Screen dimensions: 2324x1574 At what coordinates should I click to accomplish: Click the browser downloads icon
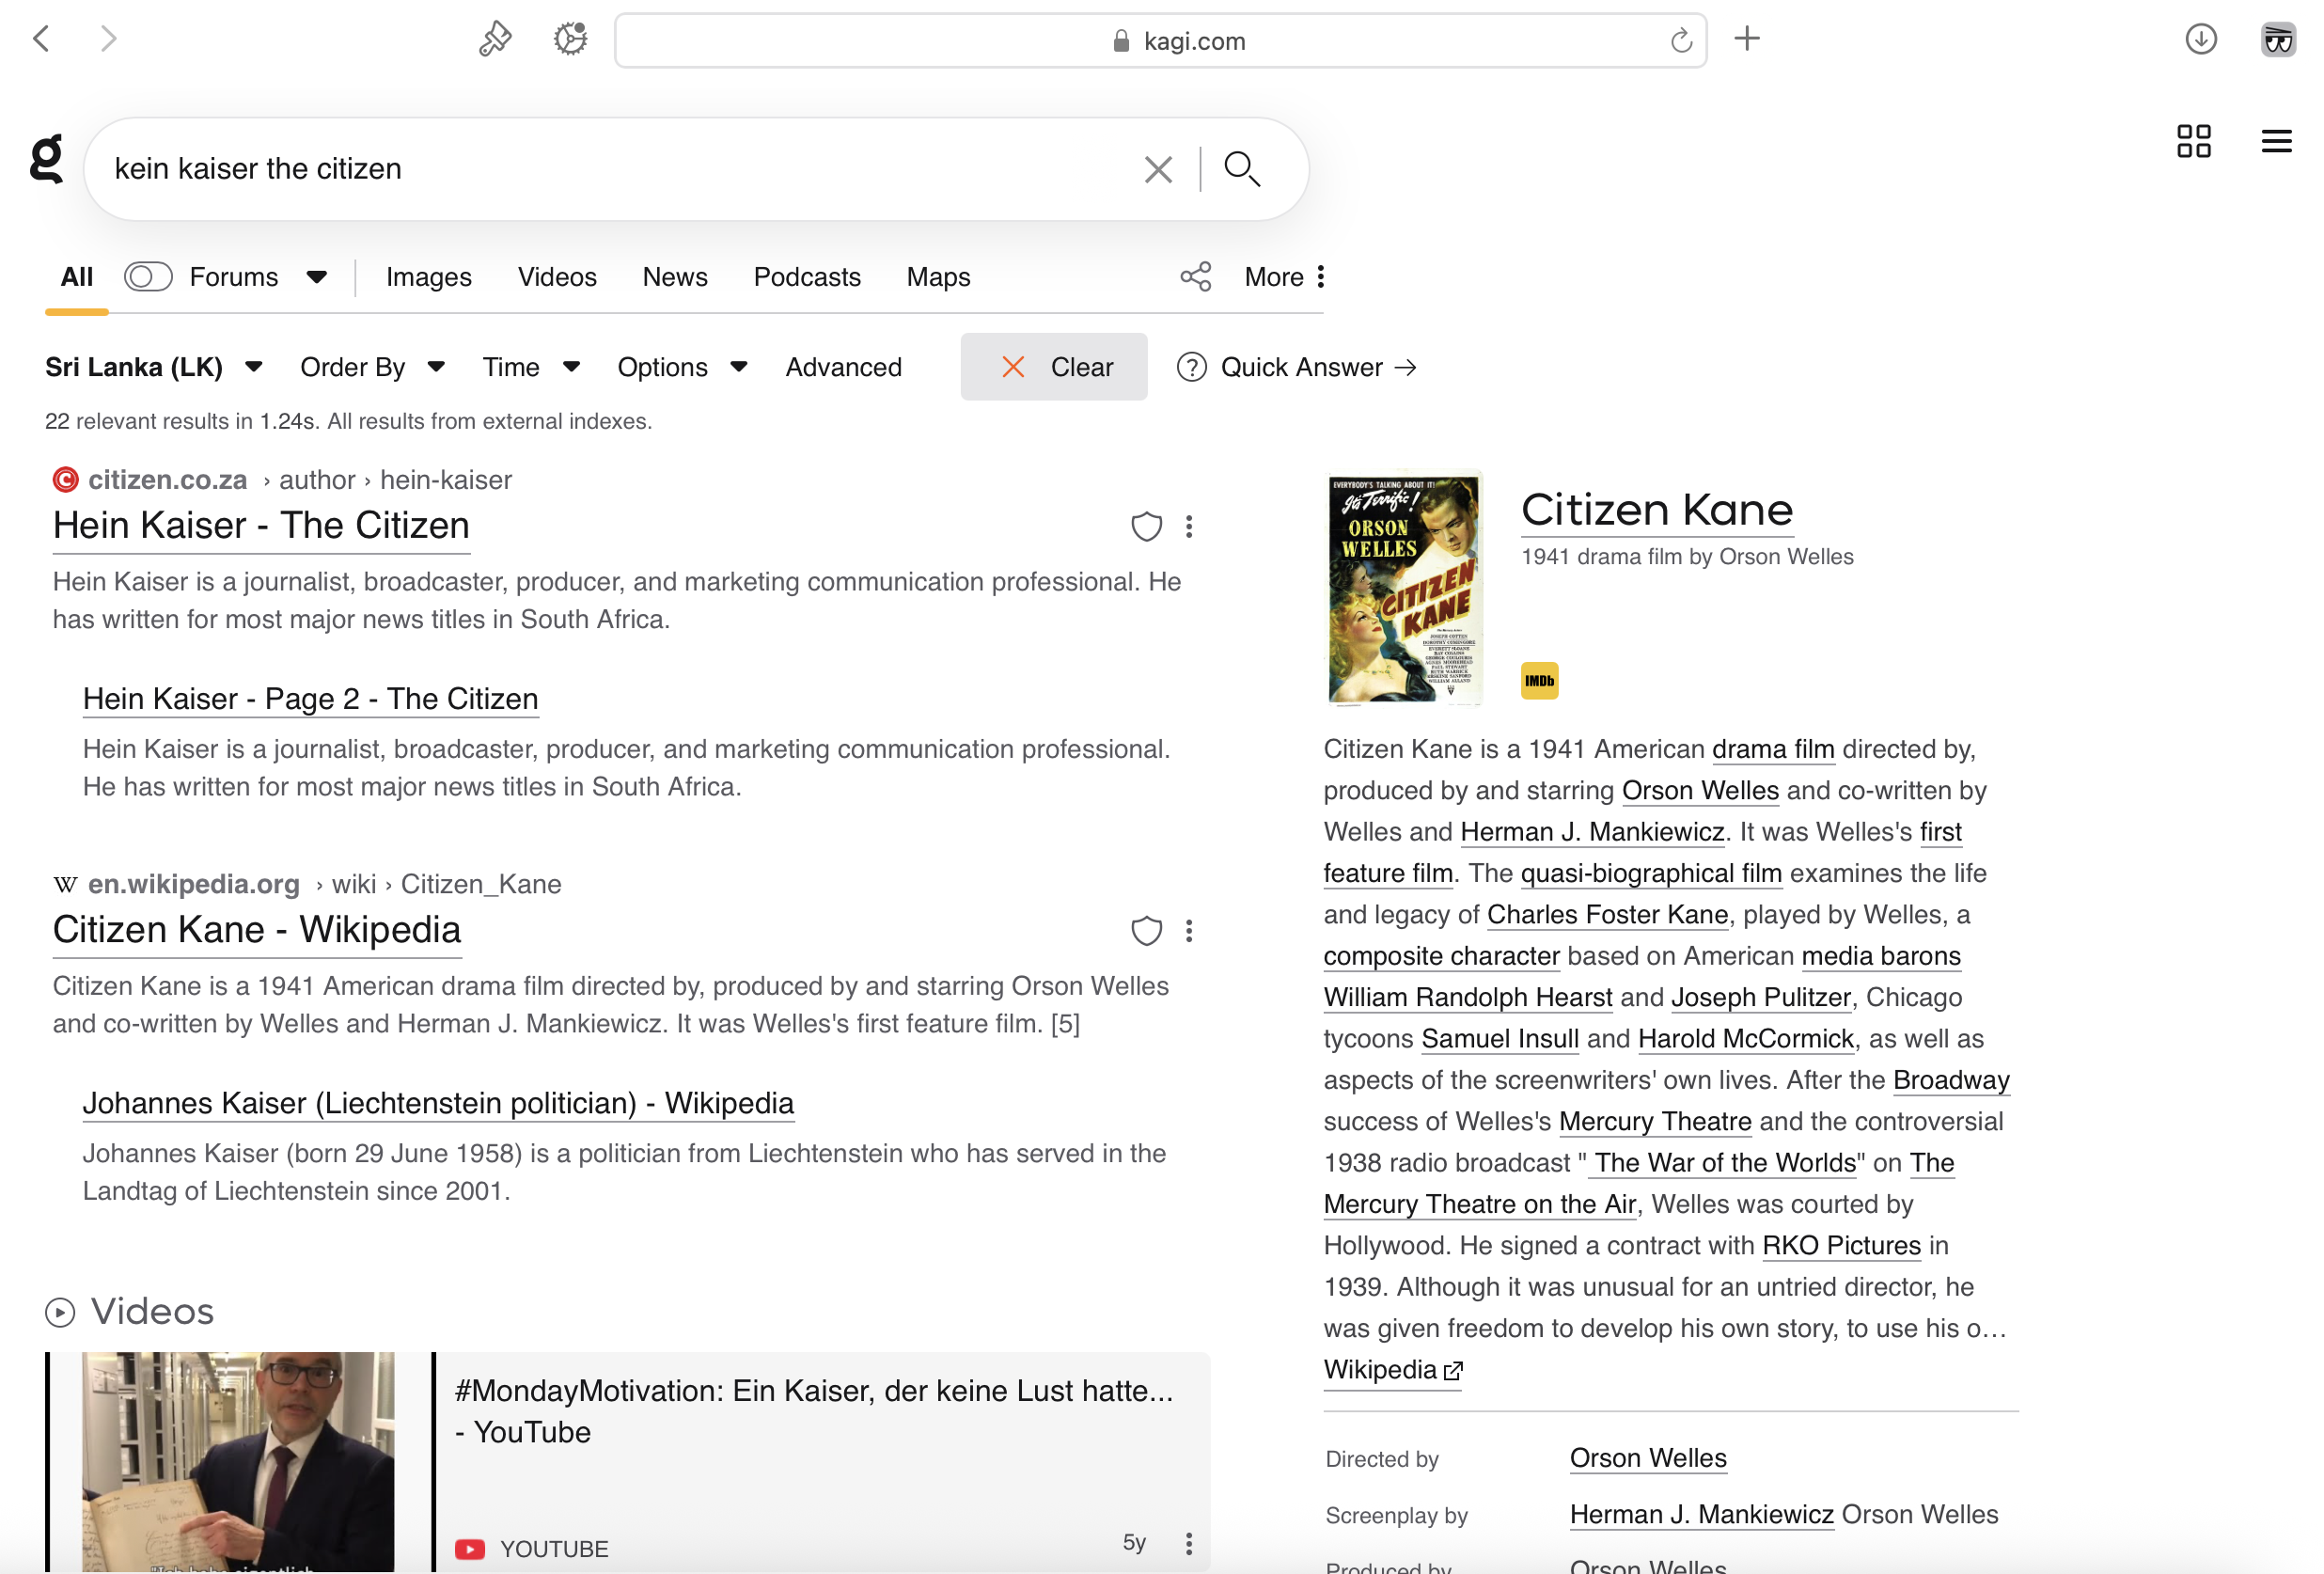pyautogui.click(x=2200, y=40)
